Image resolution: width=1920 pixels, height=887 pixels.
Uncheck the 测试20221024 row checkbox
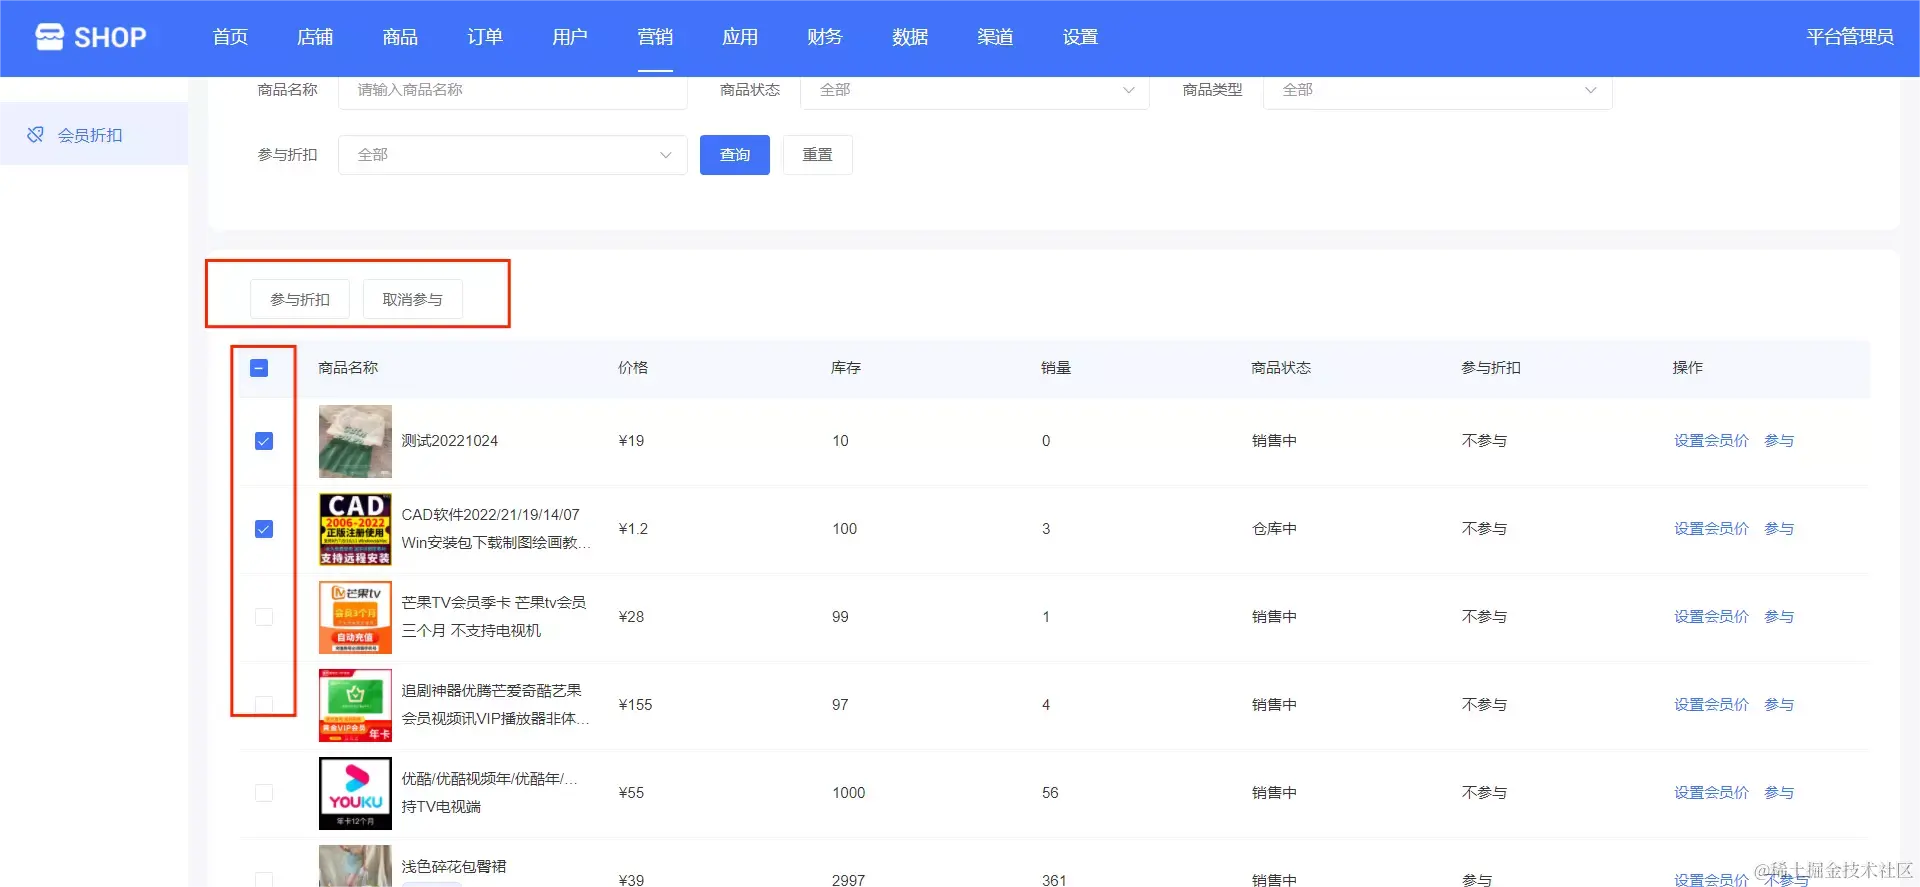(264, 441)
